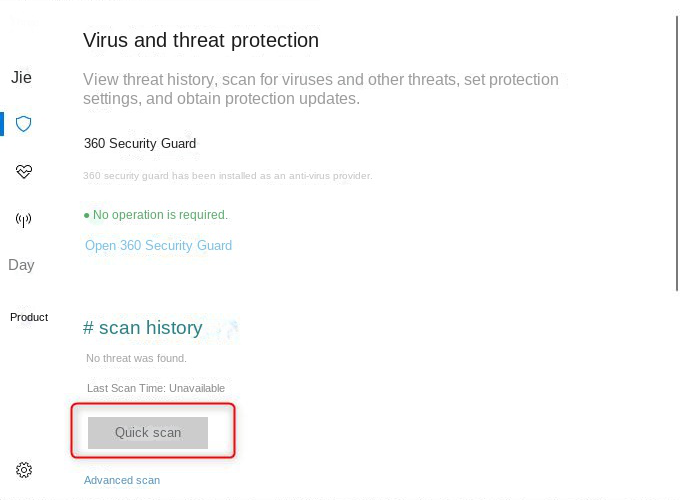Viewport: 680px width, 500px height.
Task: Select the shield Virus protection sidebar icon
Action: 24,124
